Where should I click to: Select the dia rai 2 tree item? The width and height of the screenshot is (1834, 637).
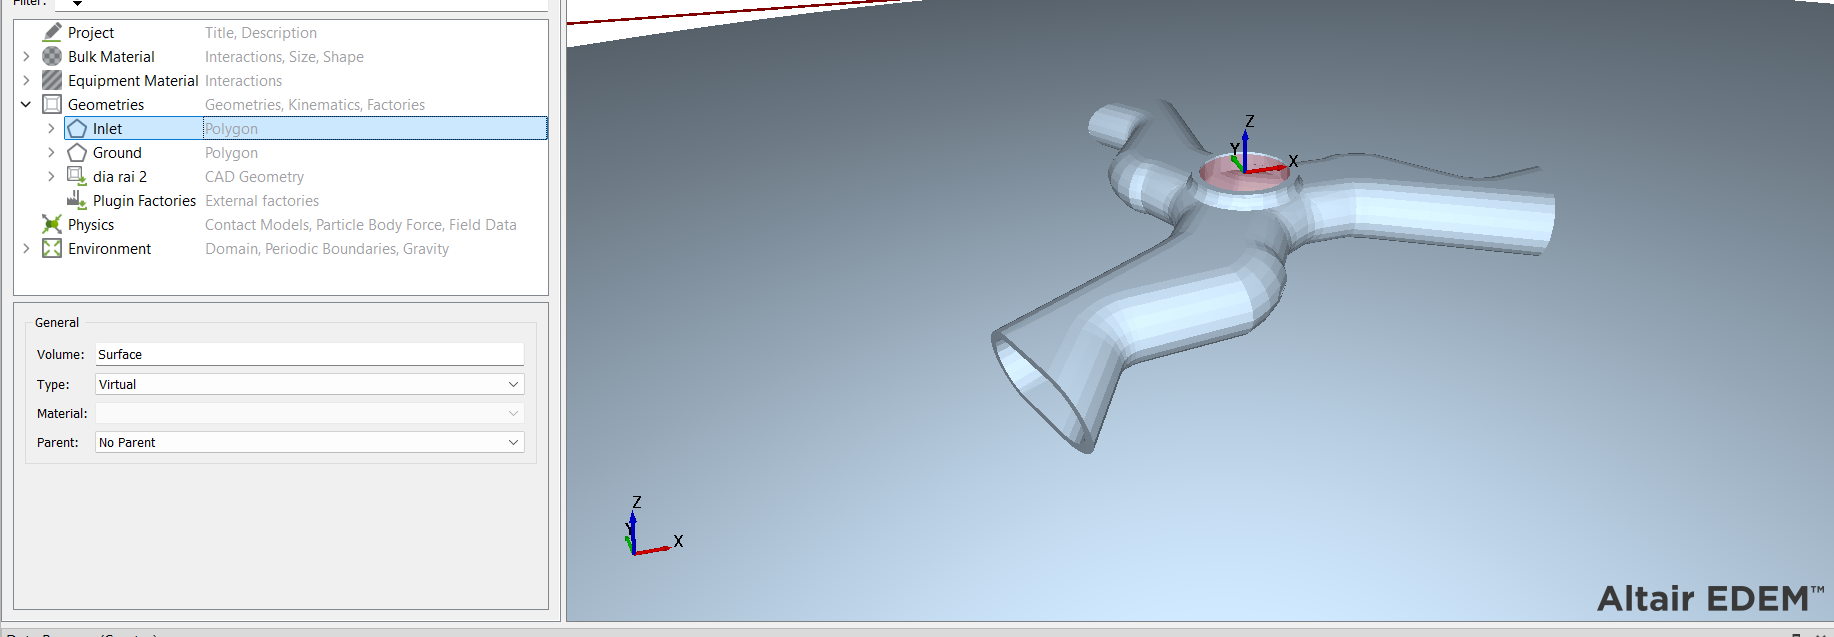pyautogui.click(x=120, y=176)
